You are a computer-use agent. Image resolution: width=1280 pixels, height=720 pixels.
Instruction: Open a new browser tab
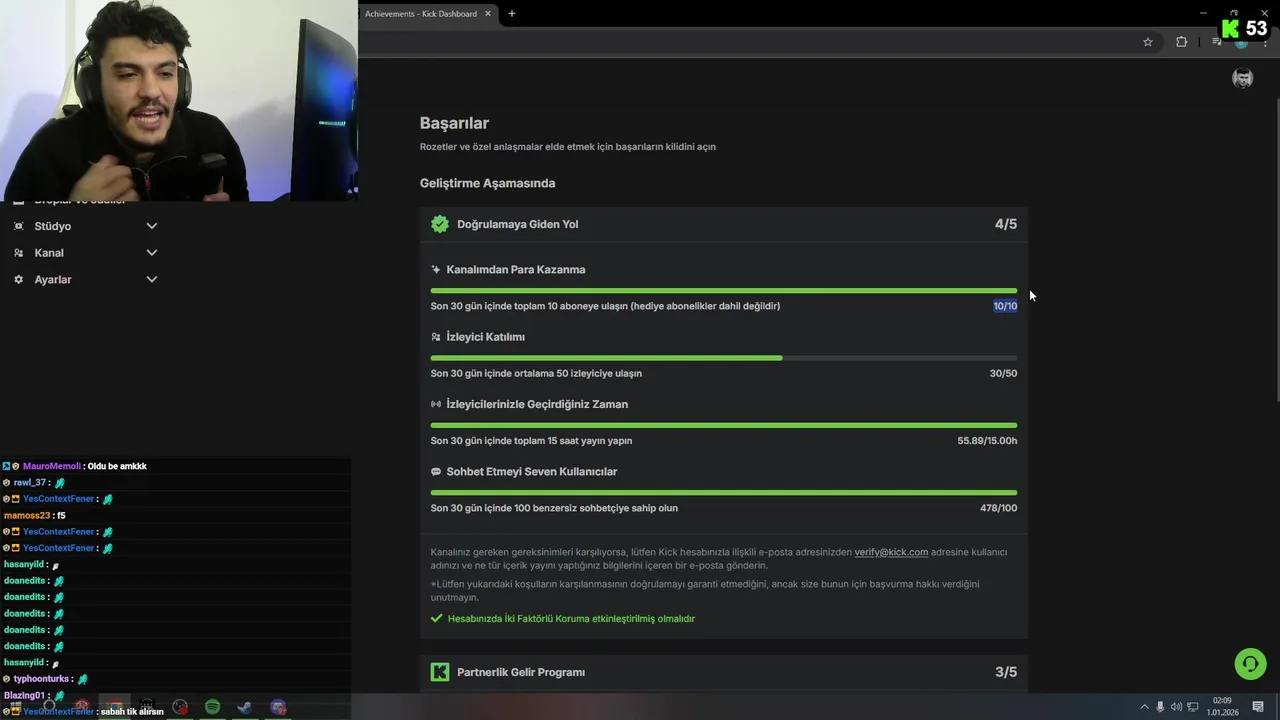coord(512,14)
